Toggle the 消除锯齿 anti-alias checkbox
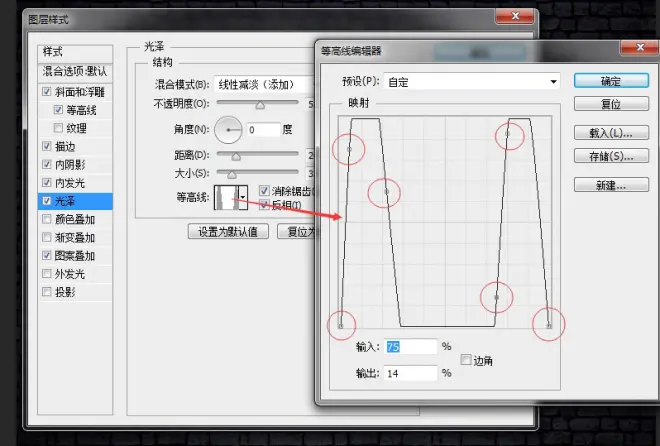Image resolution: width=660 pixels, height=446 pixels. (264, 190)
